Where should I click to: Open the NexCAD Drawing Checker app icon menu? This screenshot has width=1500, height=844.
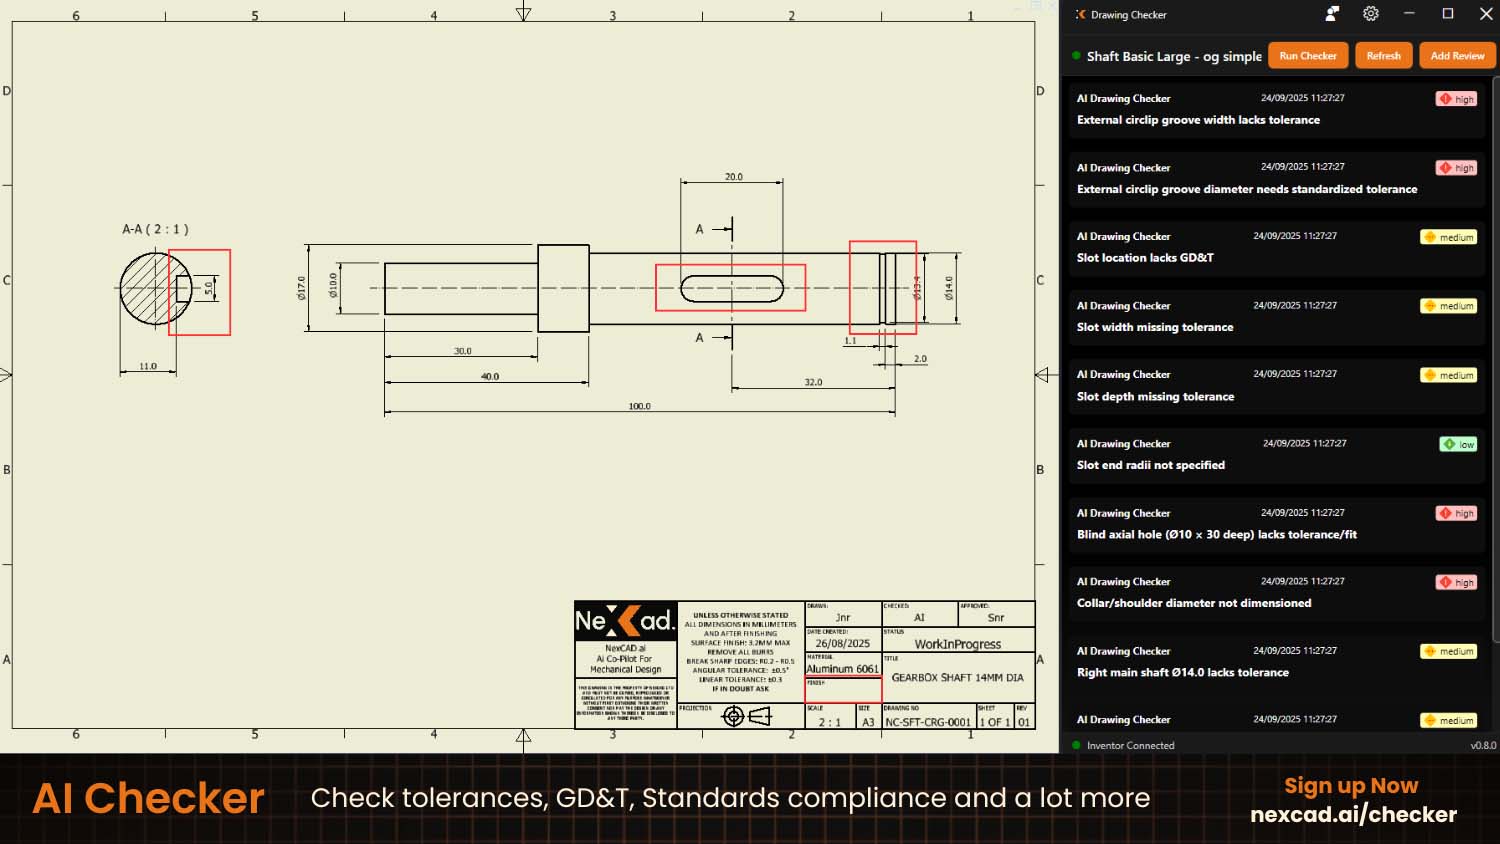1079,14
